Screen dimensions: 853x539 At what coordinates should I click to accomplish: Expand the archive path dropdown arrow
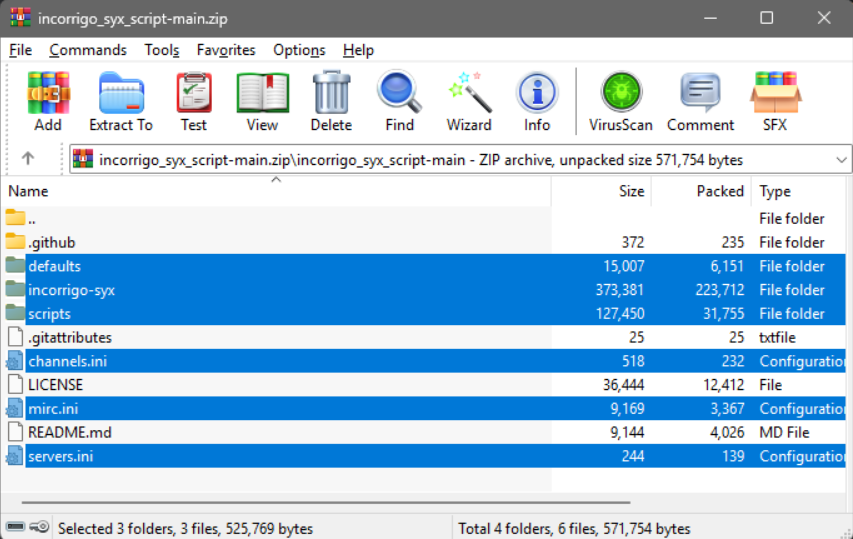click(x=841, y=160)
